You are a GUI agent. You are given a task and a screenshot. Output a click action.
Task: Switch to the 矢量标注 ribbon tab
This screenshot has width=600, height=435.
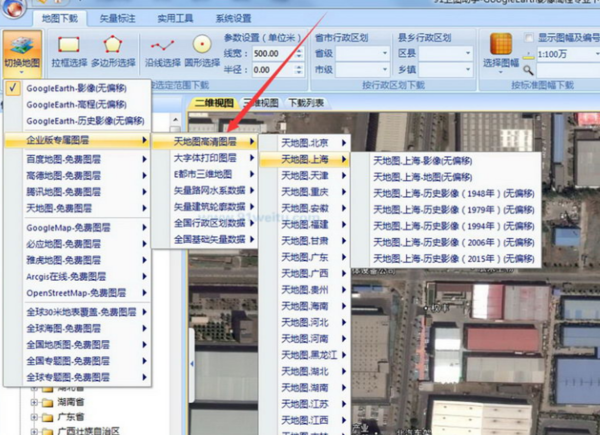pyautogui.click(x=117, y=18)
